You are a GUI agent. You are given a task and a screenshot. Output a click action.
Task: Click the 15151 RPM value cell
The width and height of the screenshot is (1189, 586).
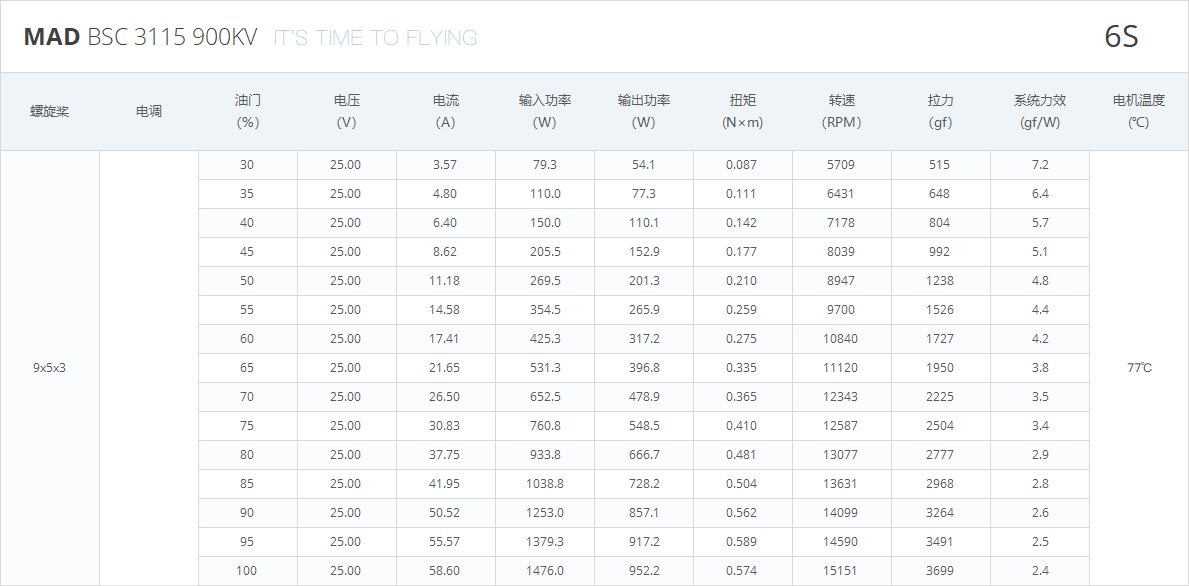841,571
